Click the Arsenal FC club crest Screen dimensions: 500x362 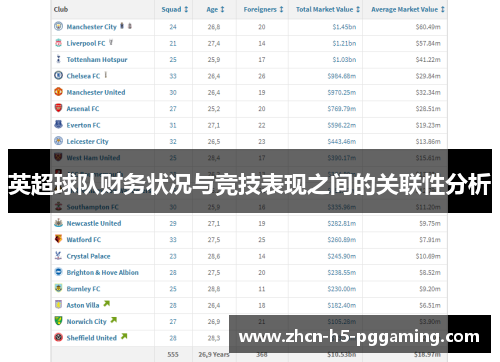[58, 108]
